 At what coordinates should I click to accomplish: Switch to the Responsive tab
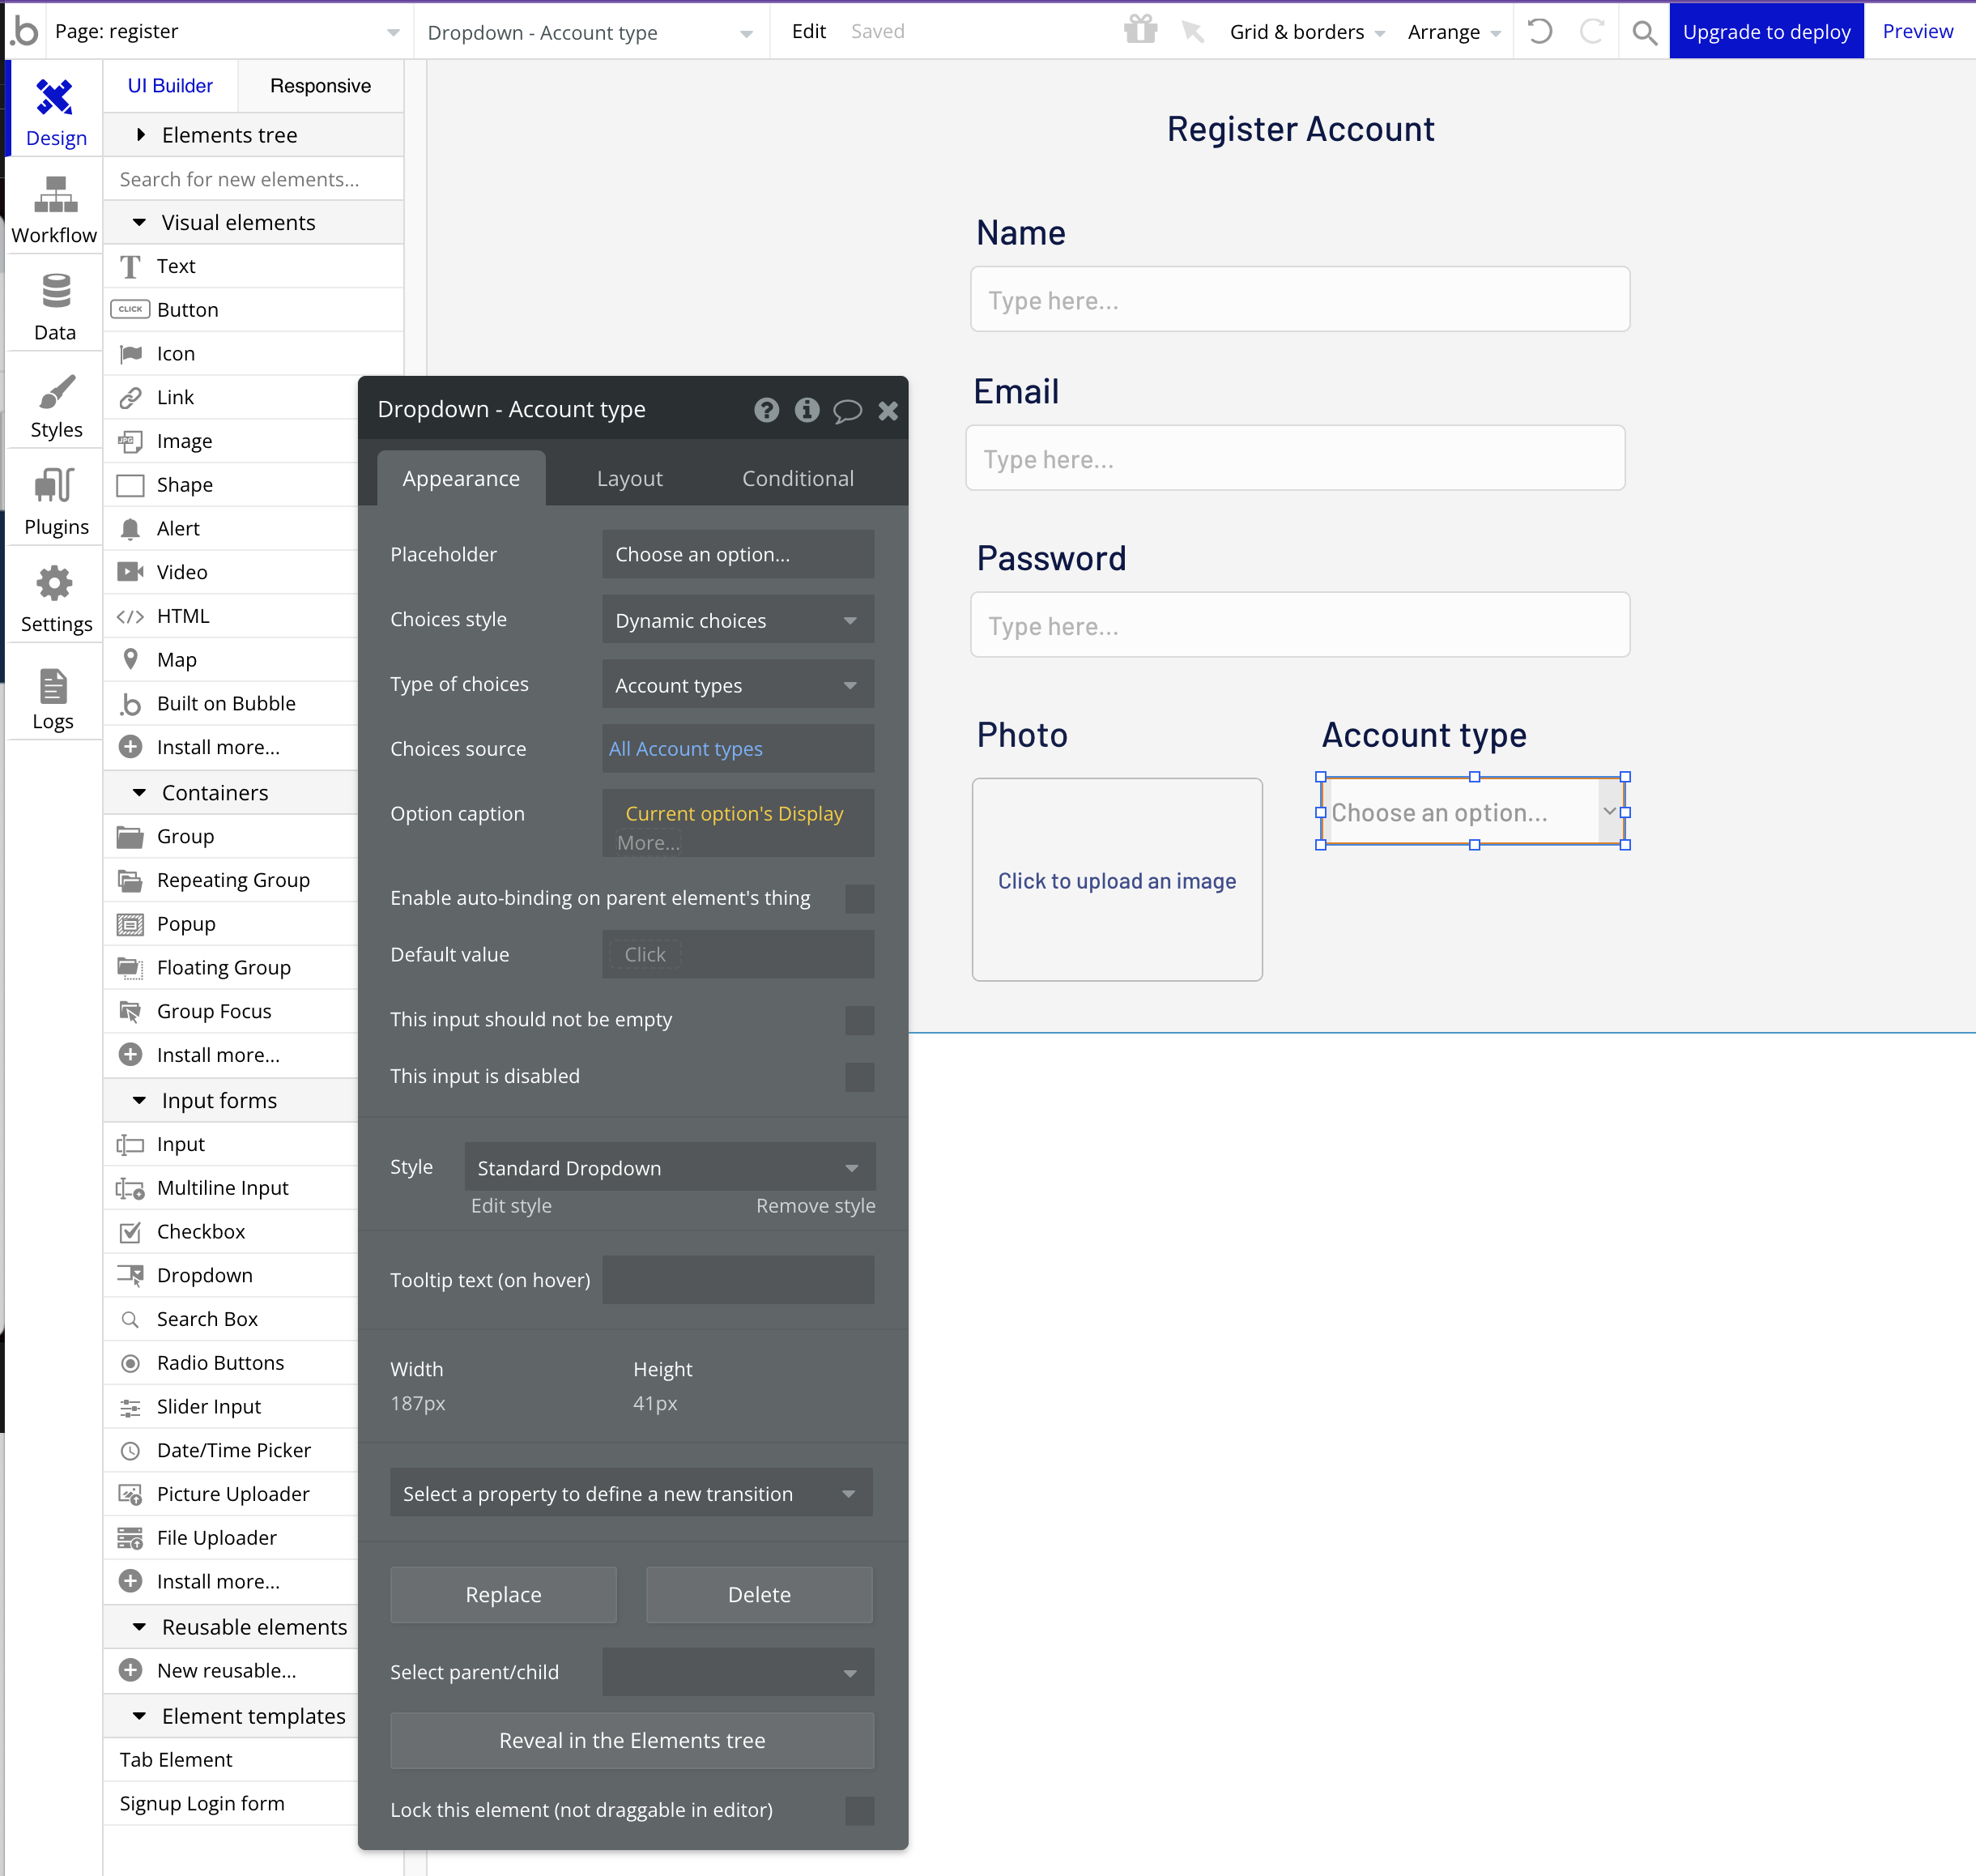[320, 86]
